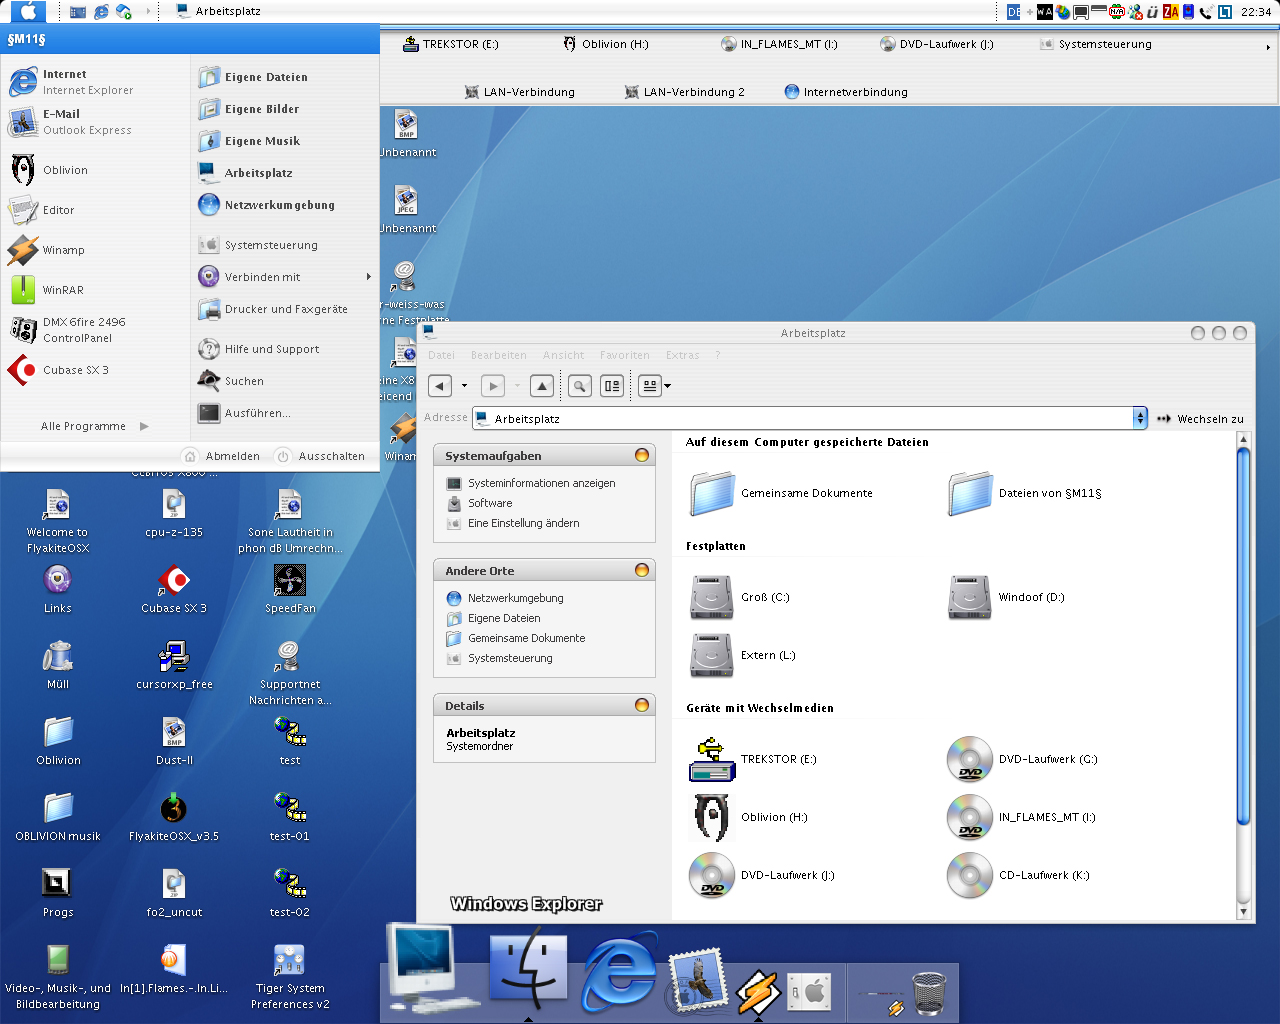Open the Ansicht menu

(563, 355)
